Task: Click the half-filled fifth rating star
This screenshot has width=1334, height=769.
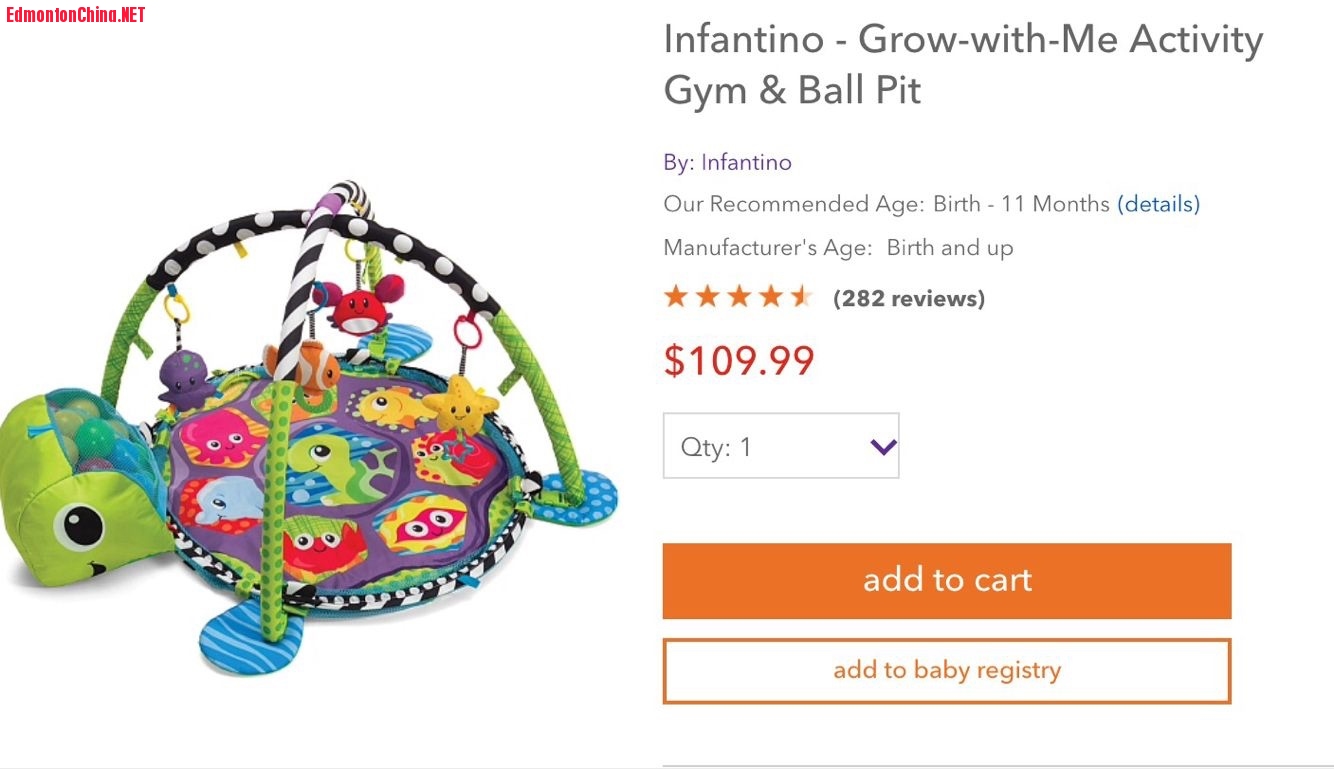Action: (802, 296)
